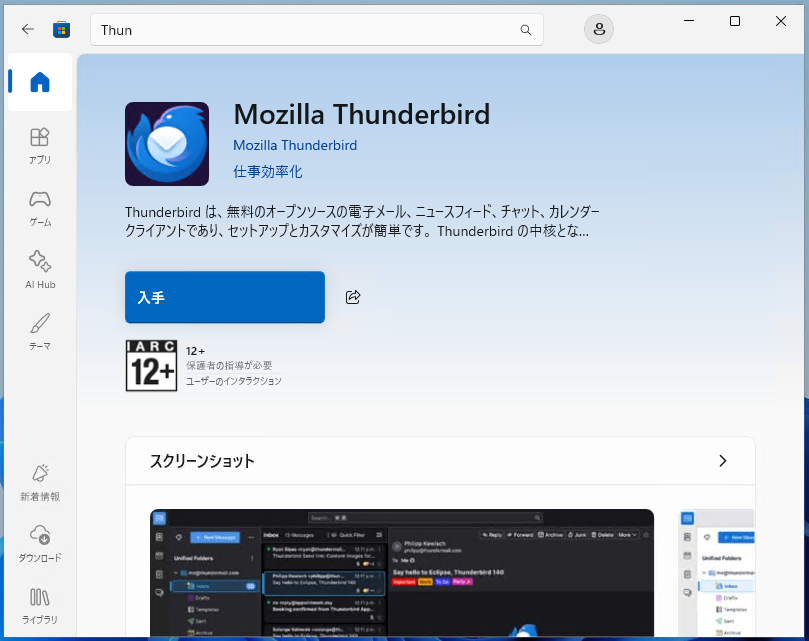The height and width of the screenshot is (641, 809).
Task: Click the ユーザーのインタラクション text
Action: click(234, 381)
